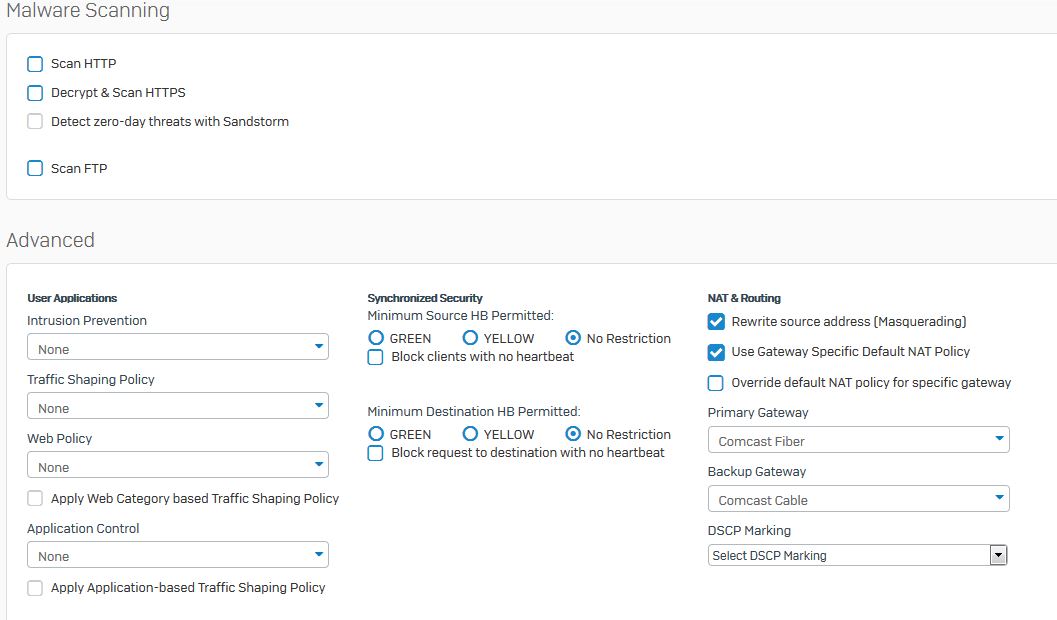Select GREEN for Minimum Source HB
This screenshot has width=1057, height=620.
click(377, 339)
